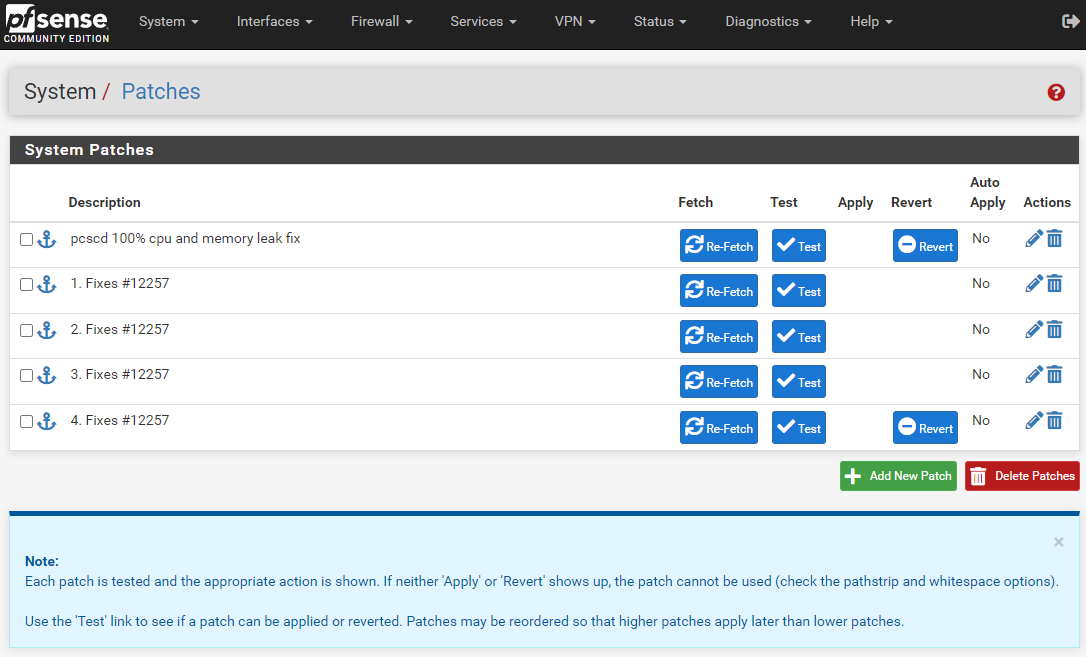Dismiss the Note message with the X
The image size is (1086, 657).
tap(1058, 542)
